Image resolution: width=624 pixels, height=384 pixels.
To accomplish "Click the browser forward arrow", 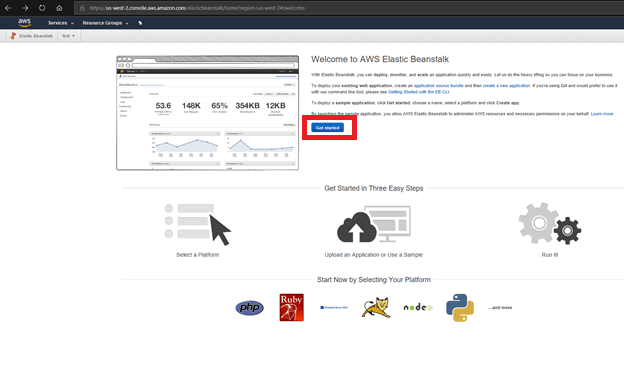I will point(25,8).
